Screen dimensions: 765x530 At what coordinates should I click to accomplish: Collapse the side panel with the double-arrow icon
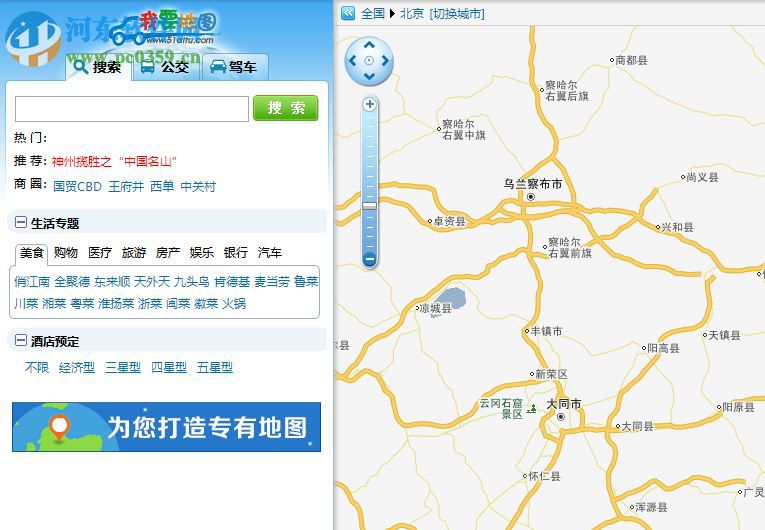pos(347,13)
